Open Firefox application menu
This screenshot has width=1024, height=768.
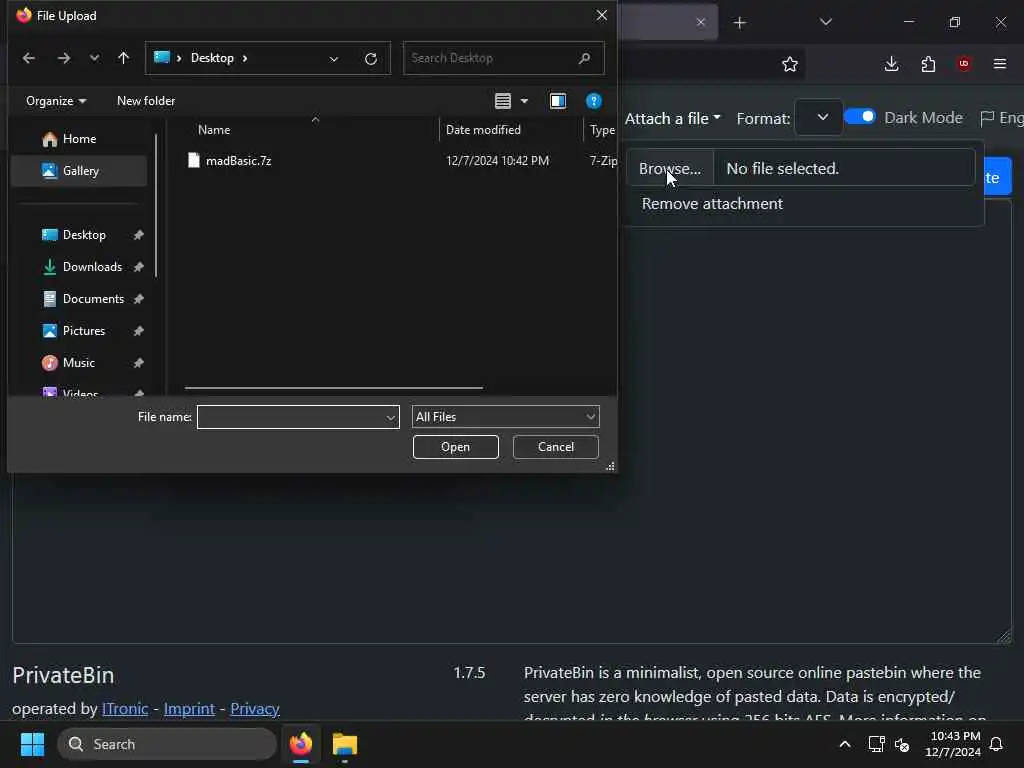[1000, 64]
